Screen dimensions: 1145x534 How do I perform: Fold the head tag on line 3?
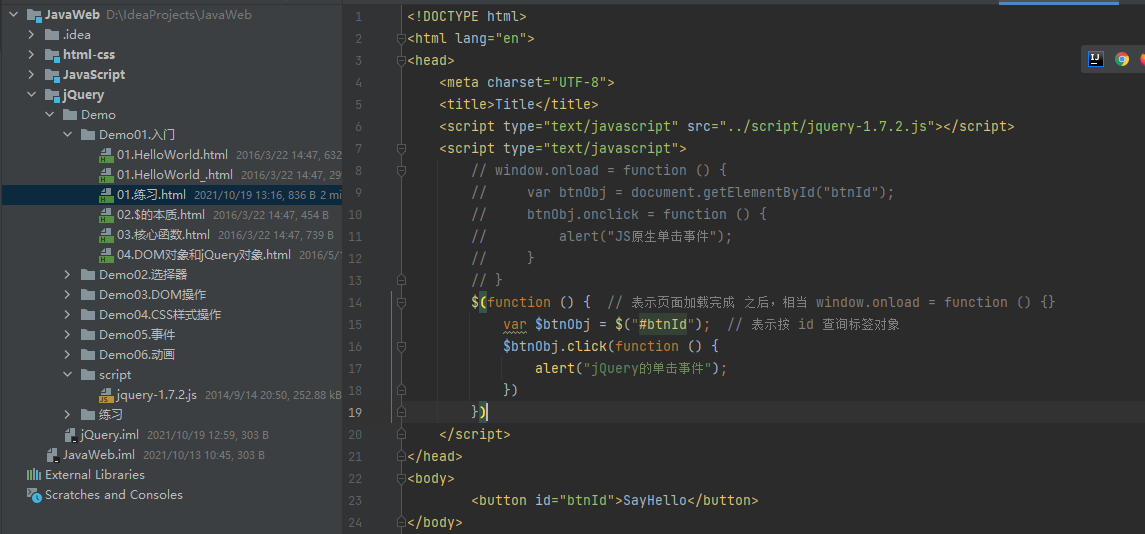(x=399, y=61)
